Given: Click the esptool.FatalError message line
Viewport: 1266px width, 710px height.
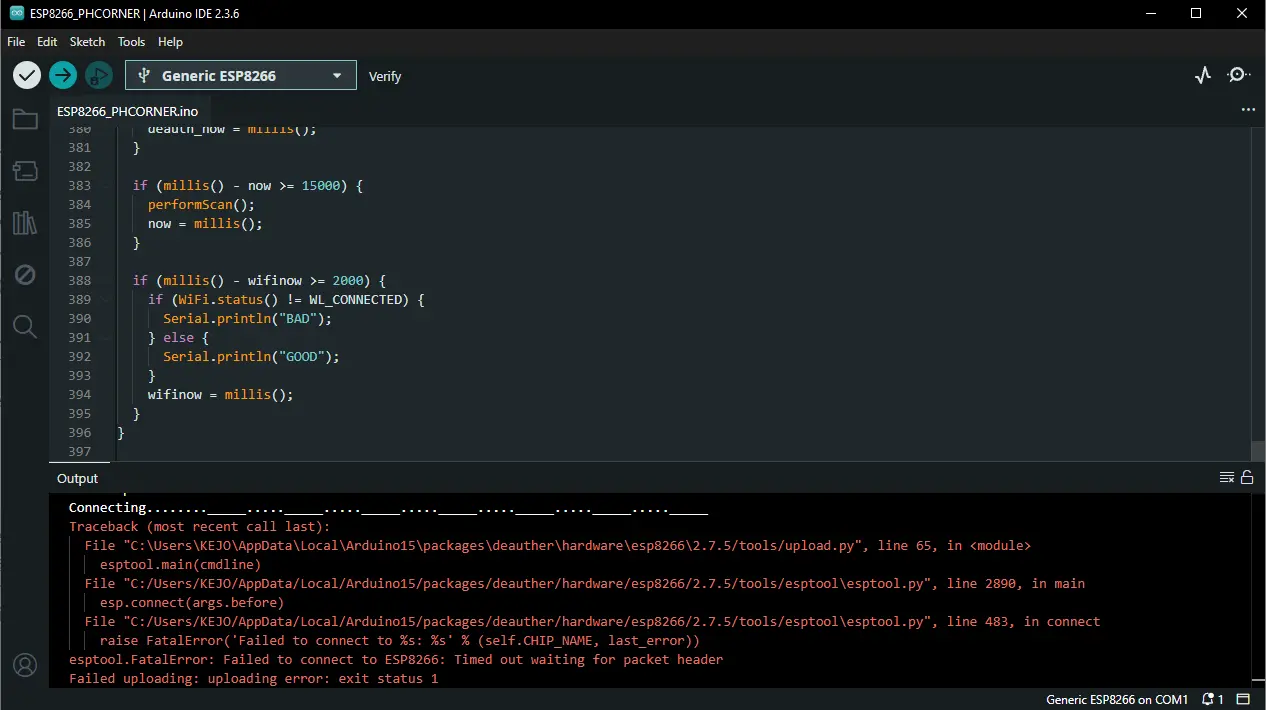Looking at the screenshot, I should tap(396, 660).
